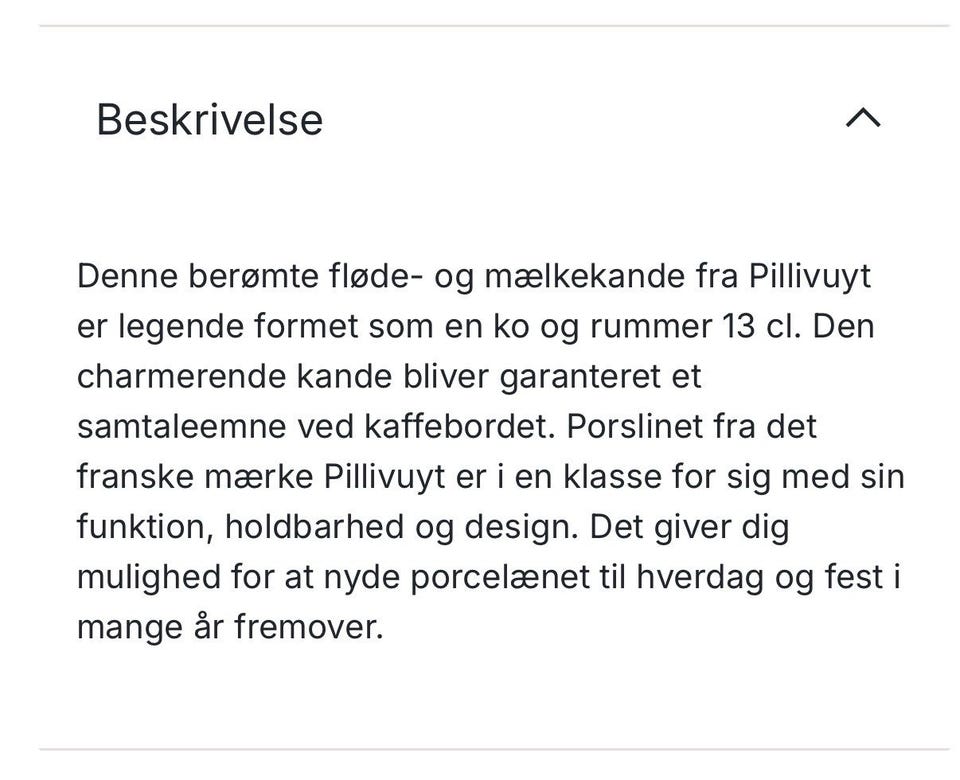Click the description paragraph text
The height and width of the screenshot is (780, 960).
click(480, 450)
